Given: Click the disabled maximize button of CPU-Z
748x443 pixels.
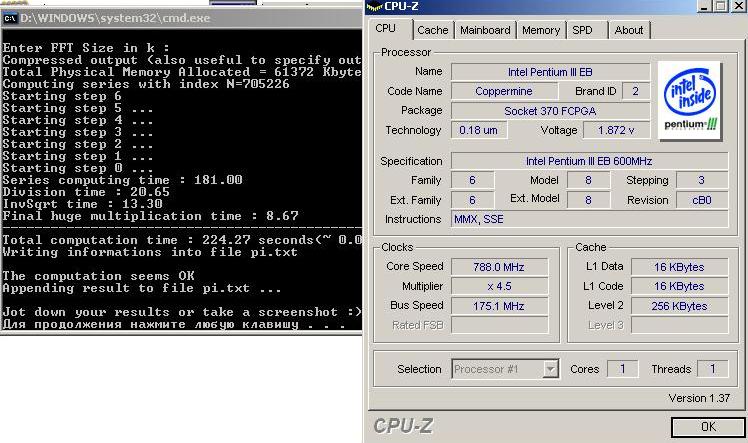Looking at the screenshot, I should [721, 6].
